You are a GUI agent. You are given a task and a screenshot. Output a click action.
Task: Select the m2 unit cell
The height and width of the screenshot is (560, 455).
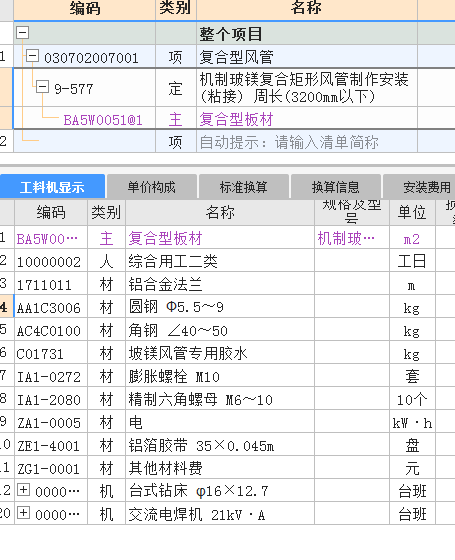[x=412, y=238]
